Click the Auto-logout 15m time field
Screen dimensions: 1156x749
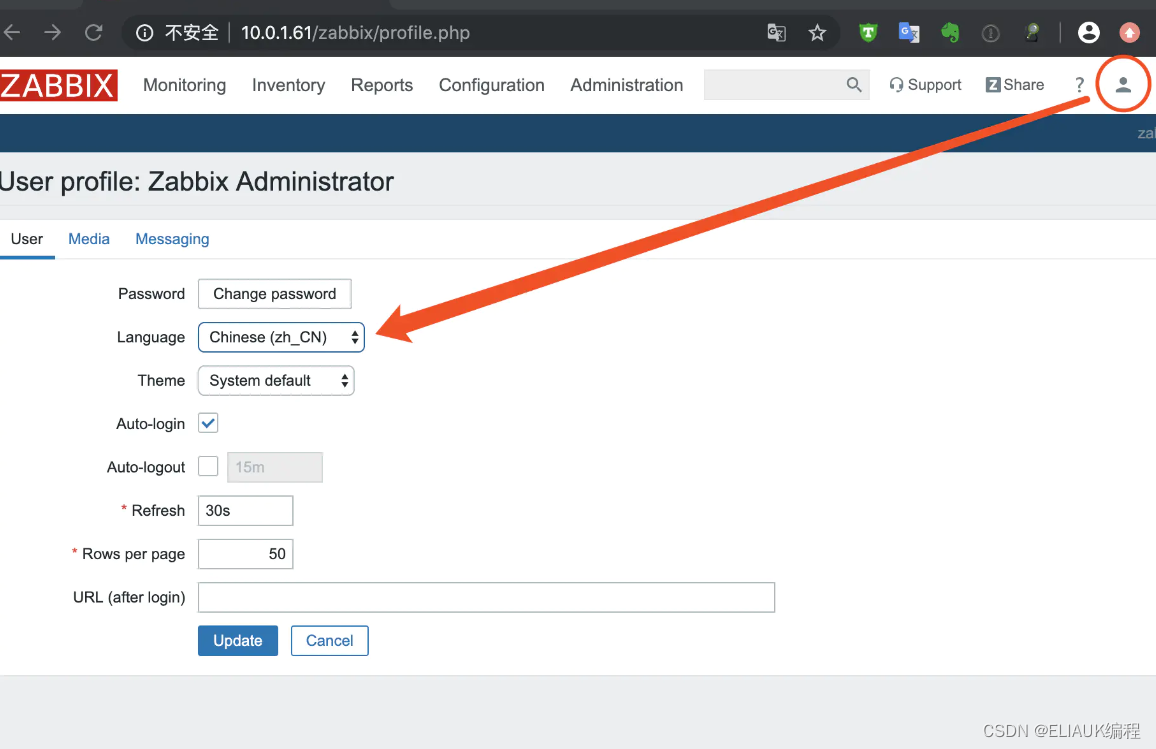[275, 467]
